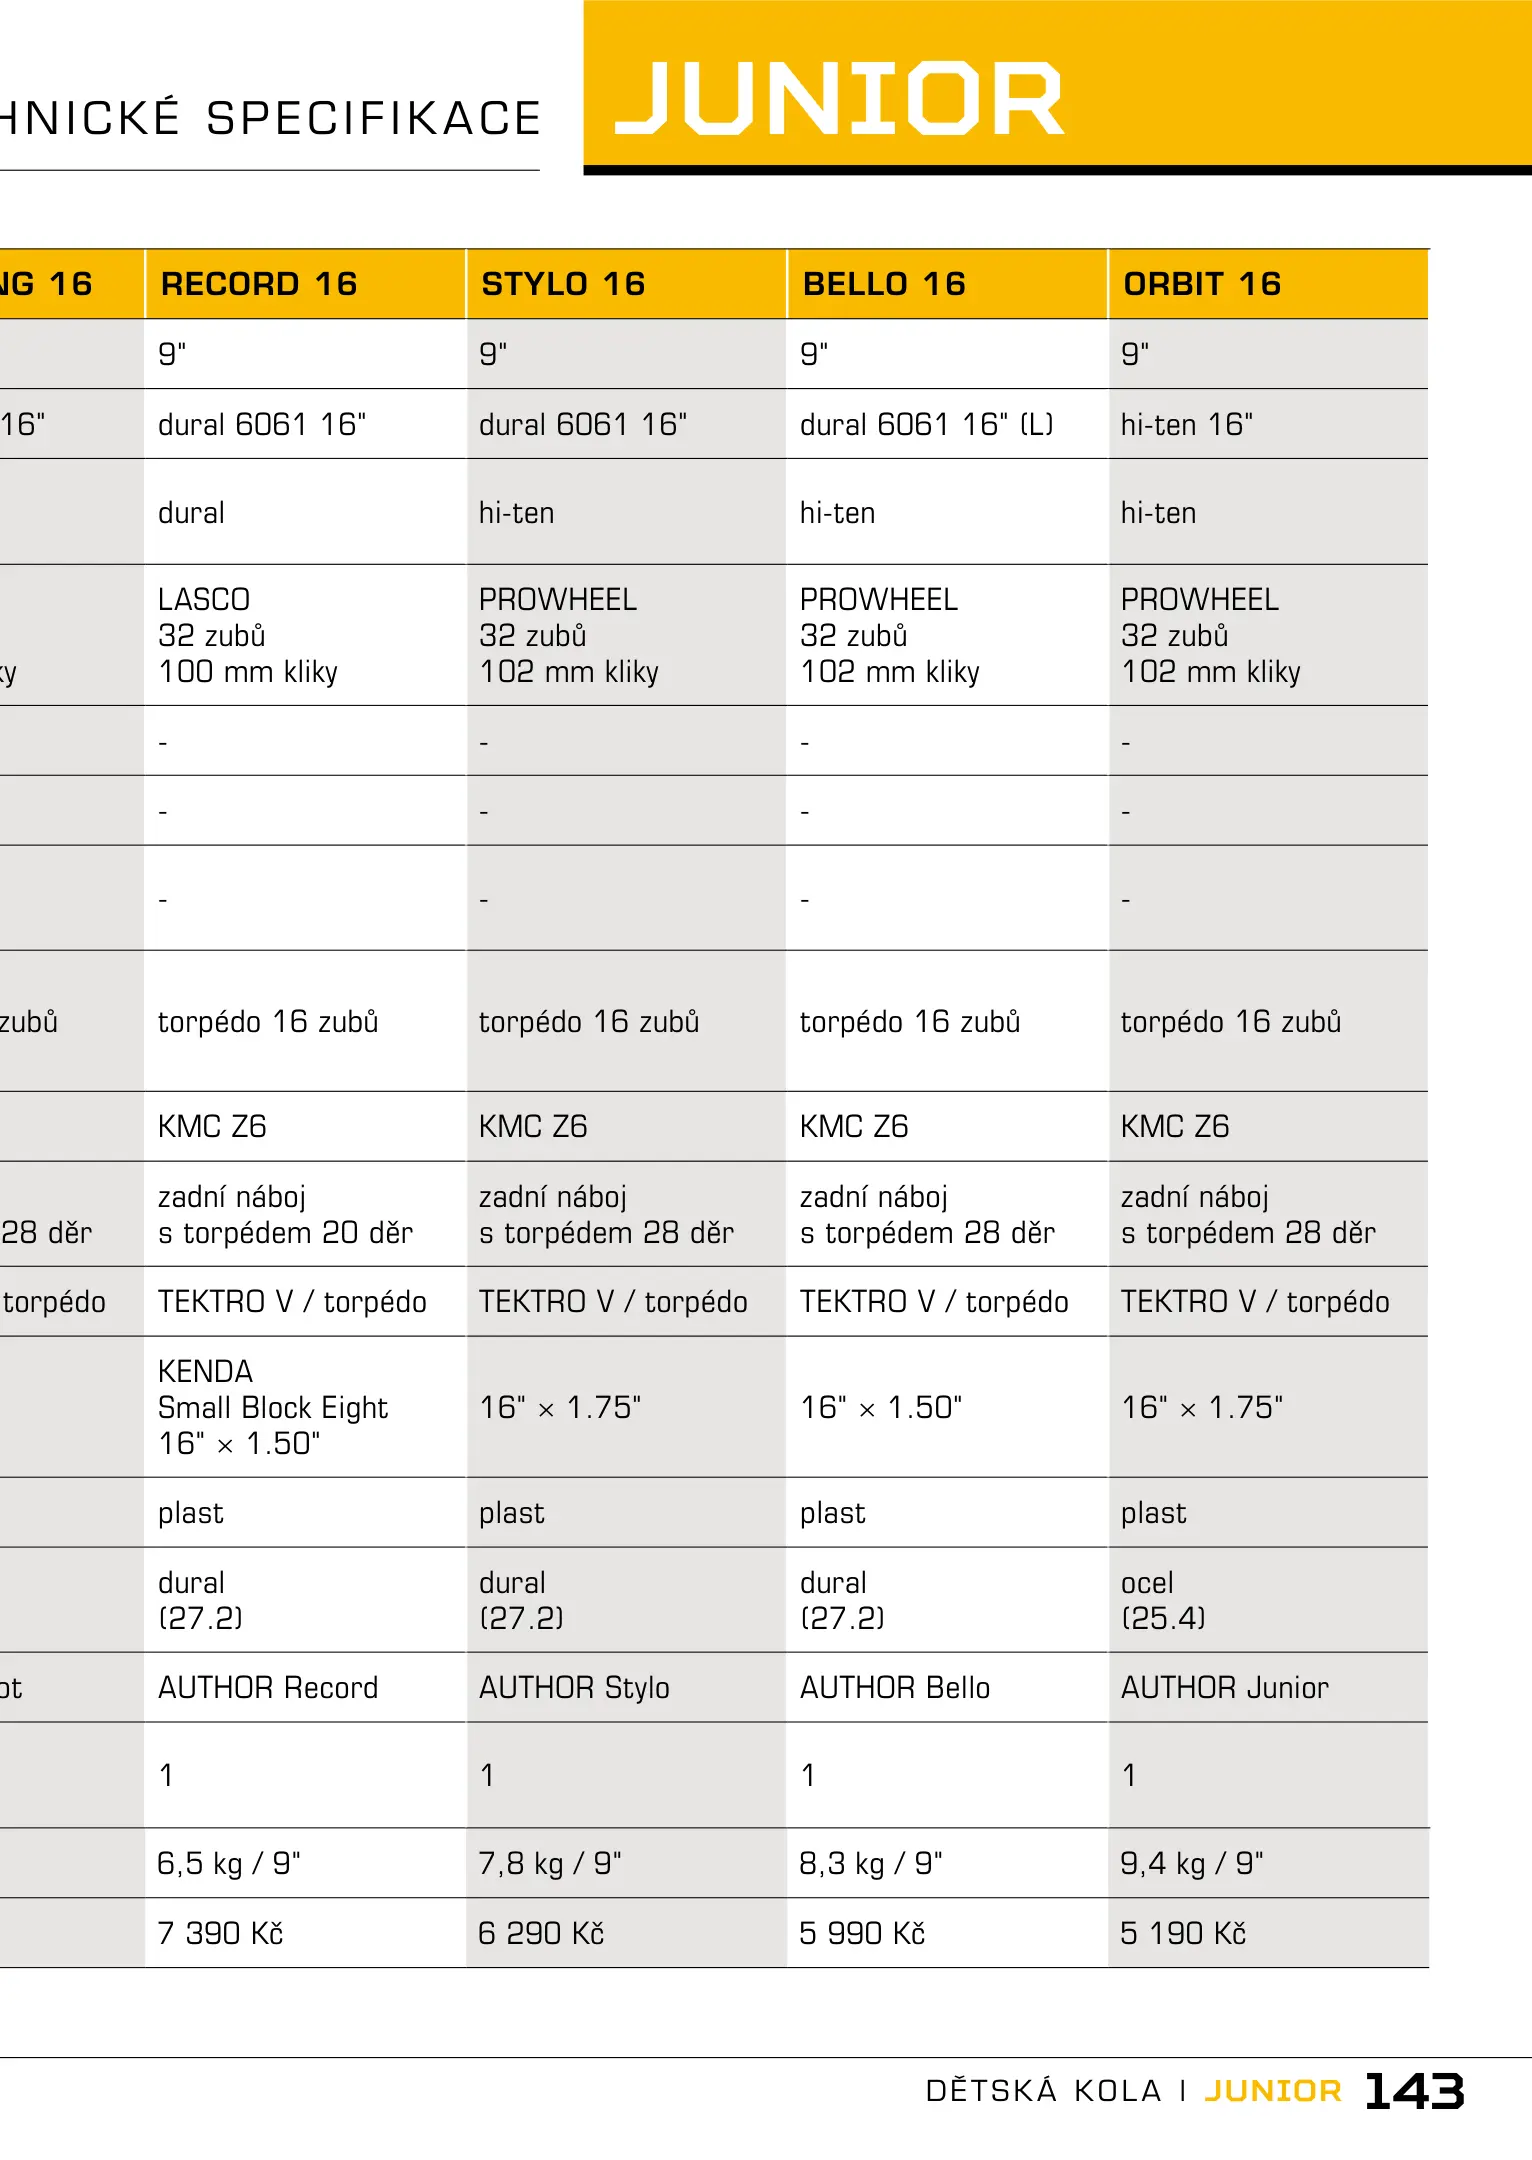The height and width of the screenshot is (2160, 1532).
Task: Click the page number 143
Action: point(1414,2091)
